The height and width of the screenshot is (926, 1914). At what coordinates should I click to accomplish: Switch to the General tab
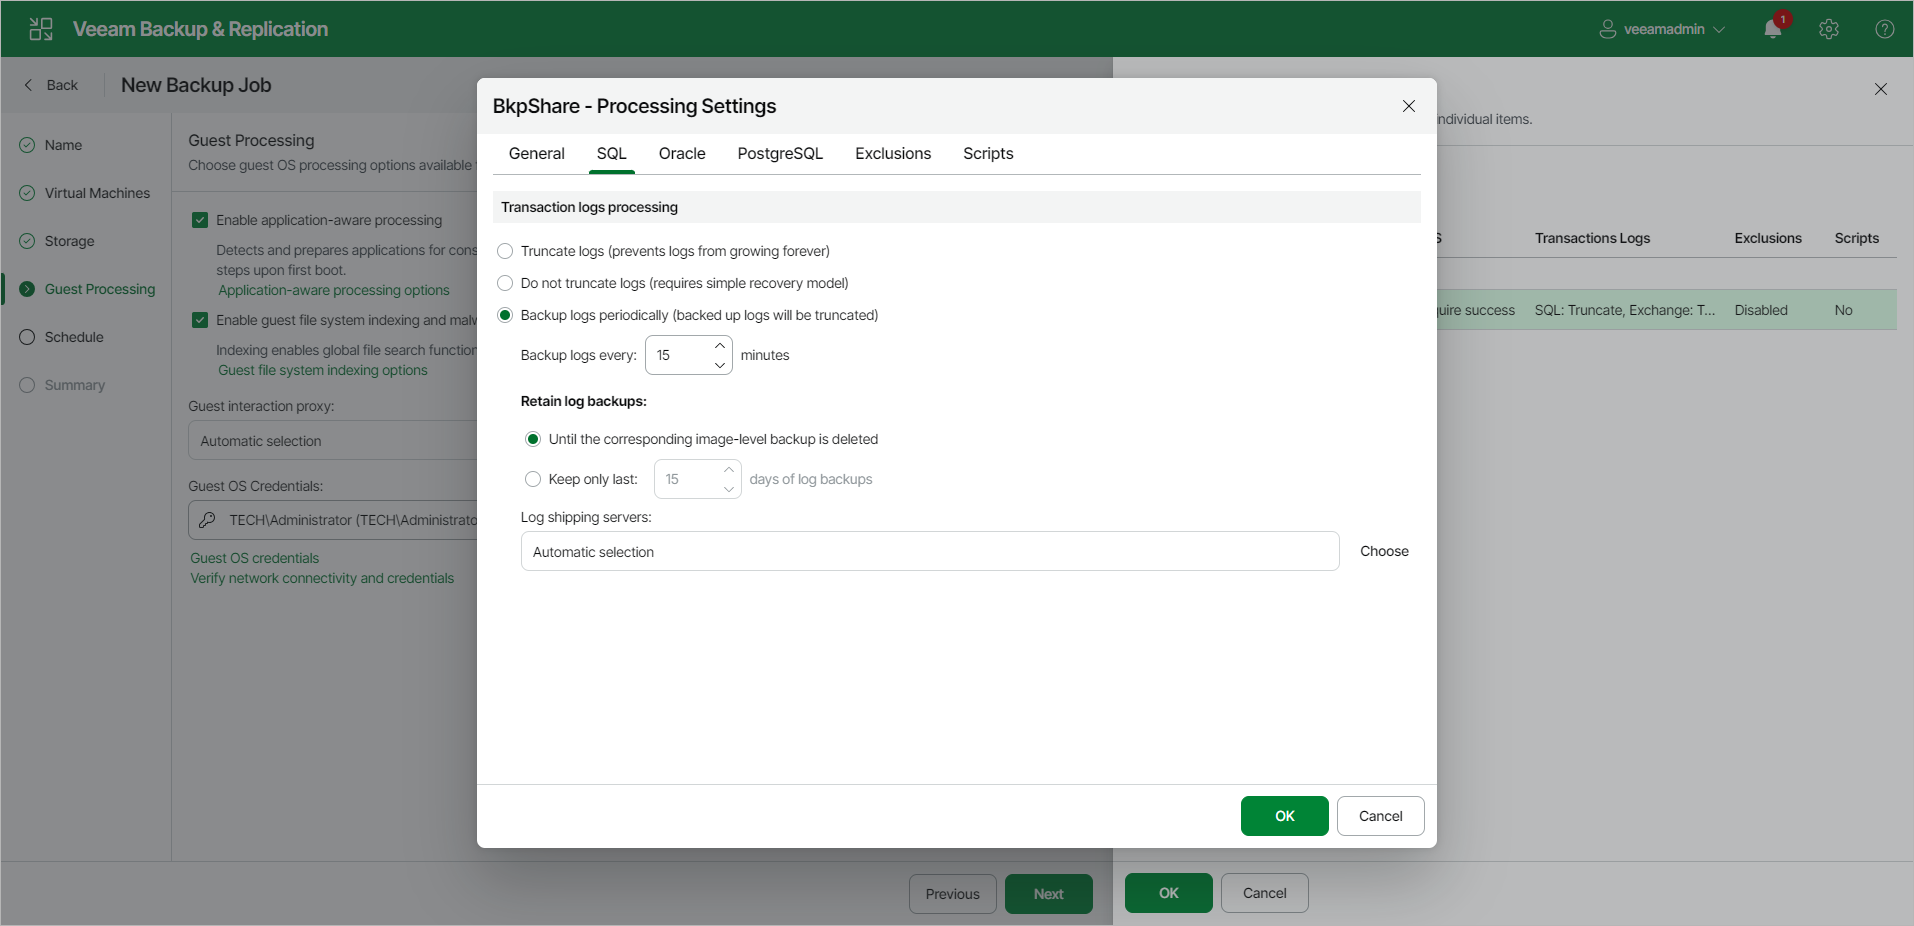(x=537, y=153)
